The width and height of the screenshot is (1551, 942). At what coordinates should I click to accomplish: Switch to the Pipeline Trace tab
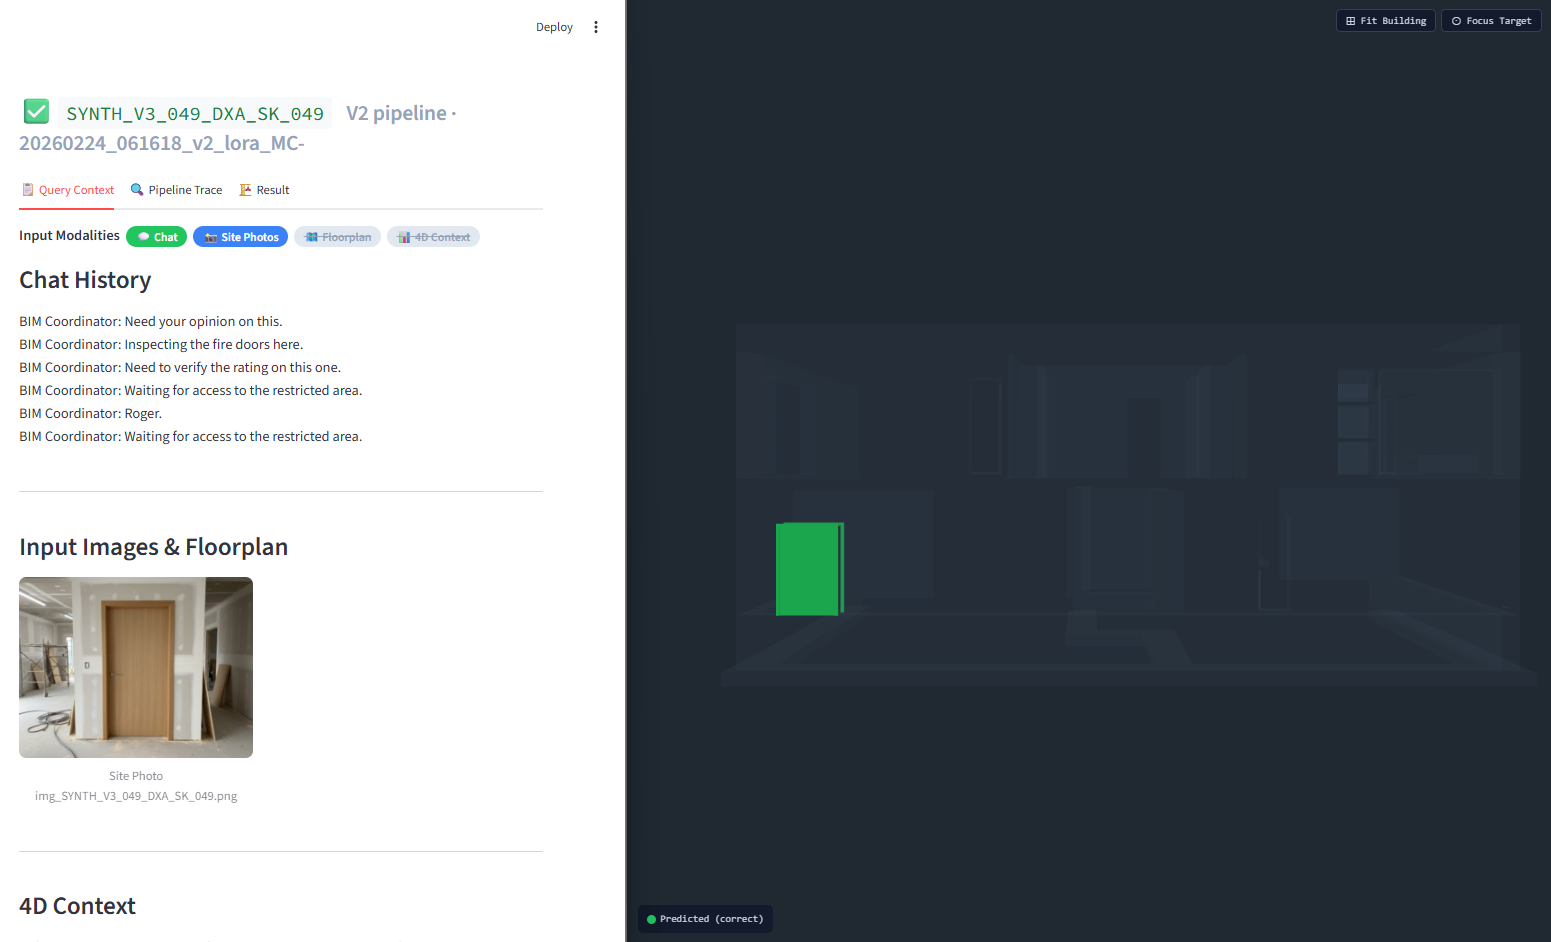click(x=176, y=190)
